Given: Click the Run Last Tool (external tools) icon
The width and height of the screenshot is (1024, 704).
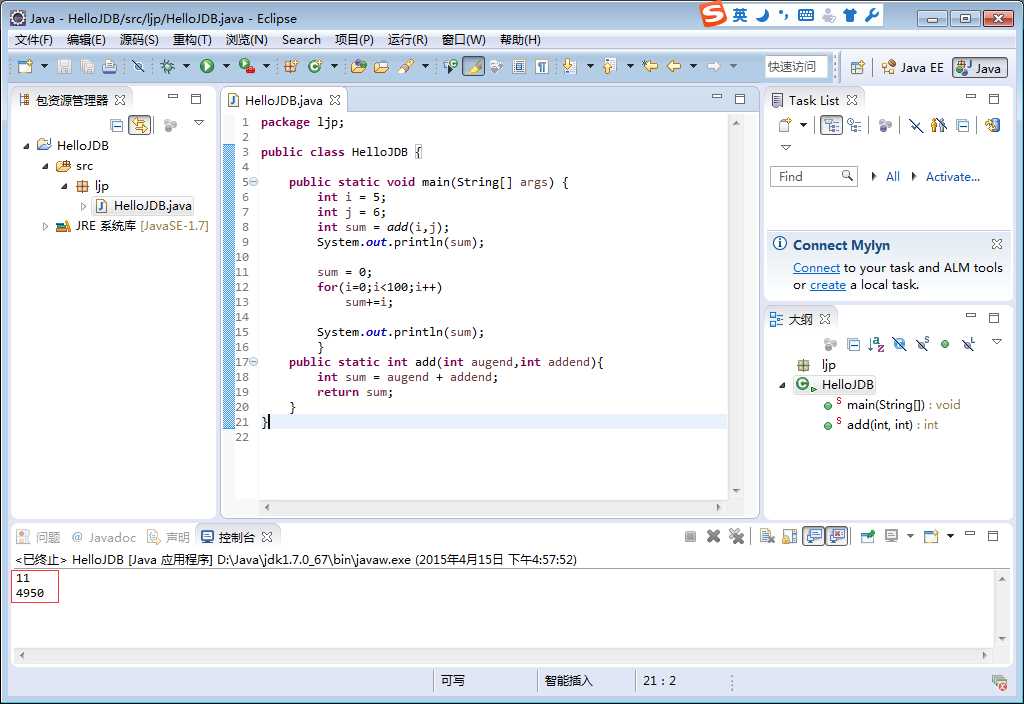Looking at the screenshot, I should [247, 66].
